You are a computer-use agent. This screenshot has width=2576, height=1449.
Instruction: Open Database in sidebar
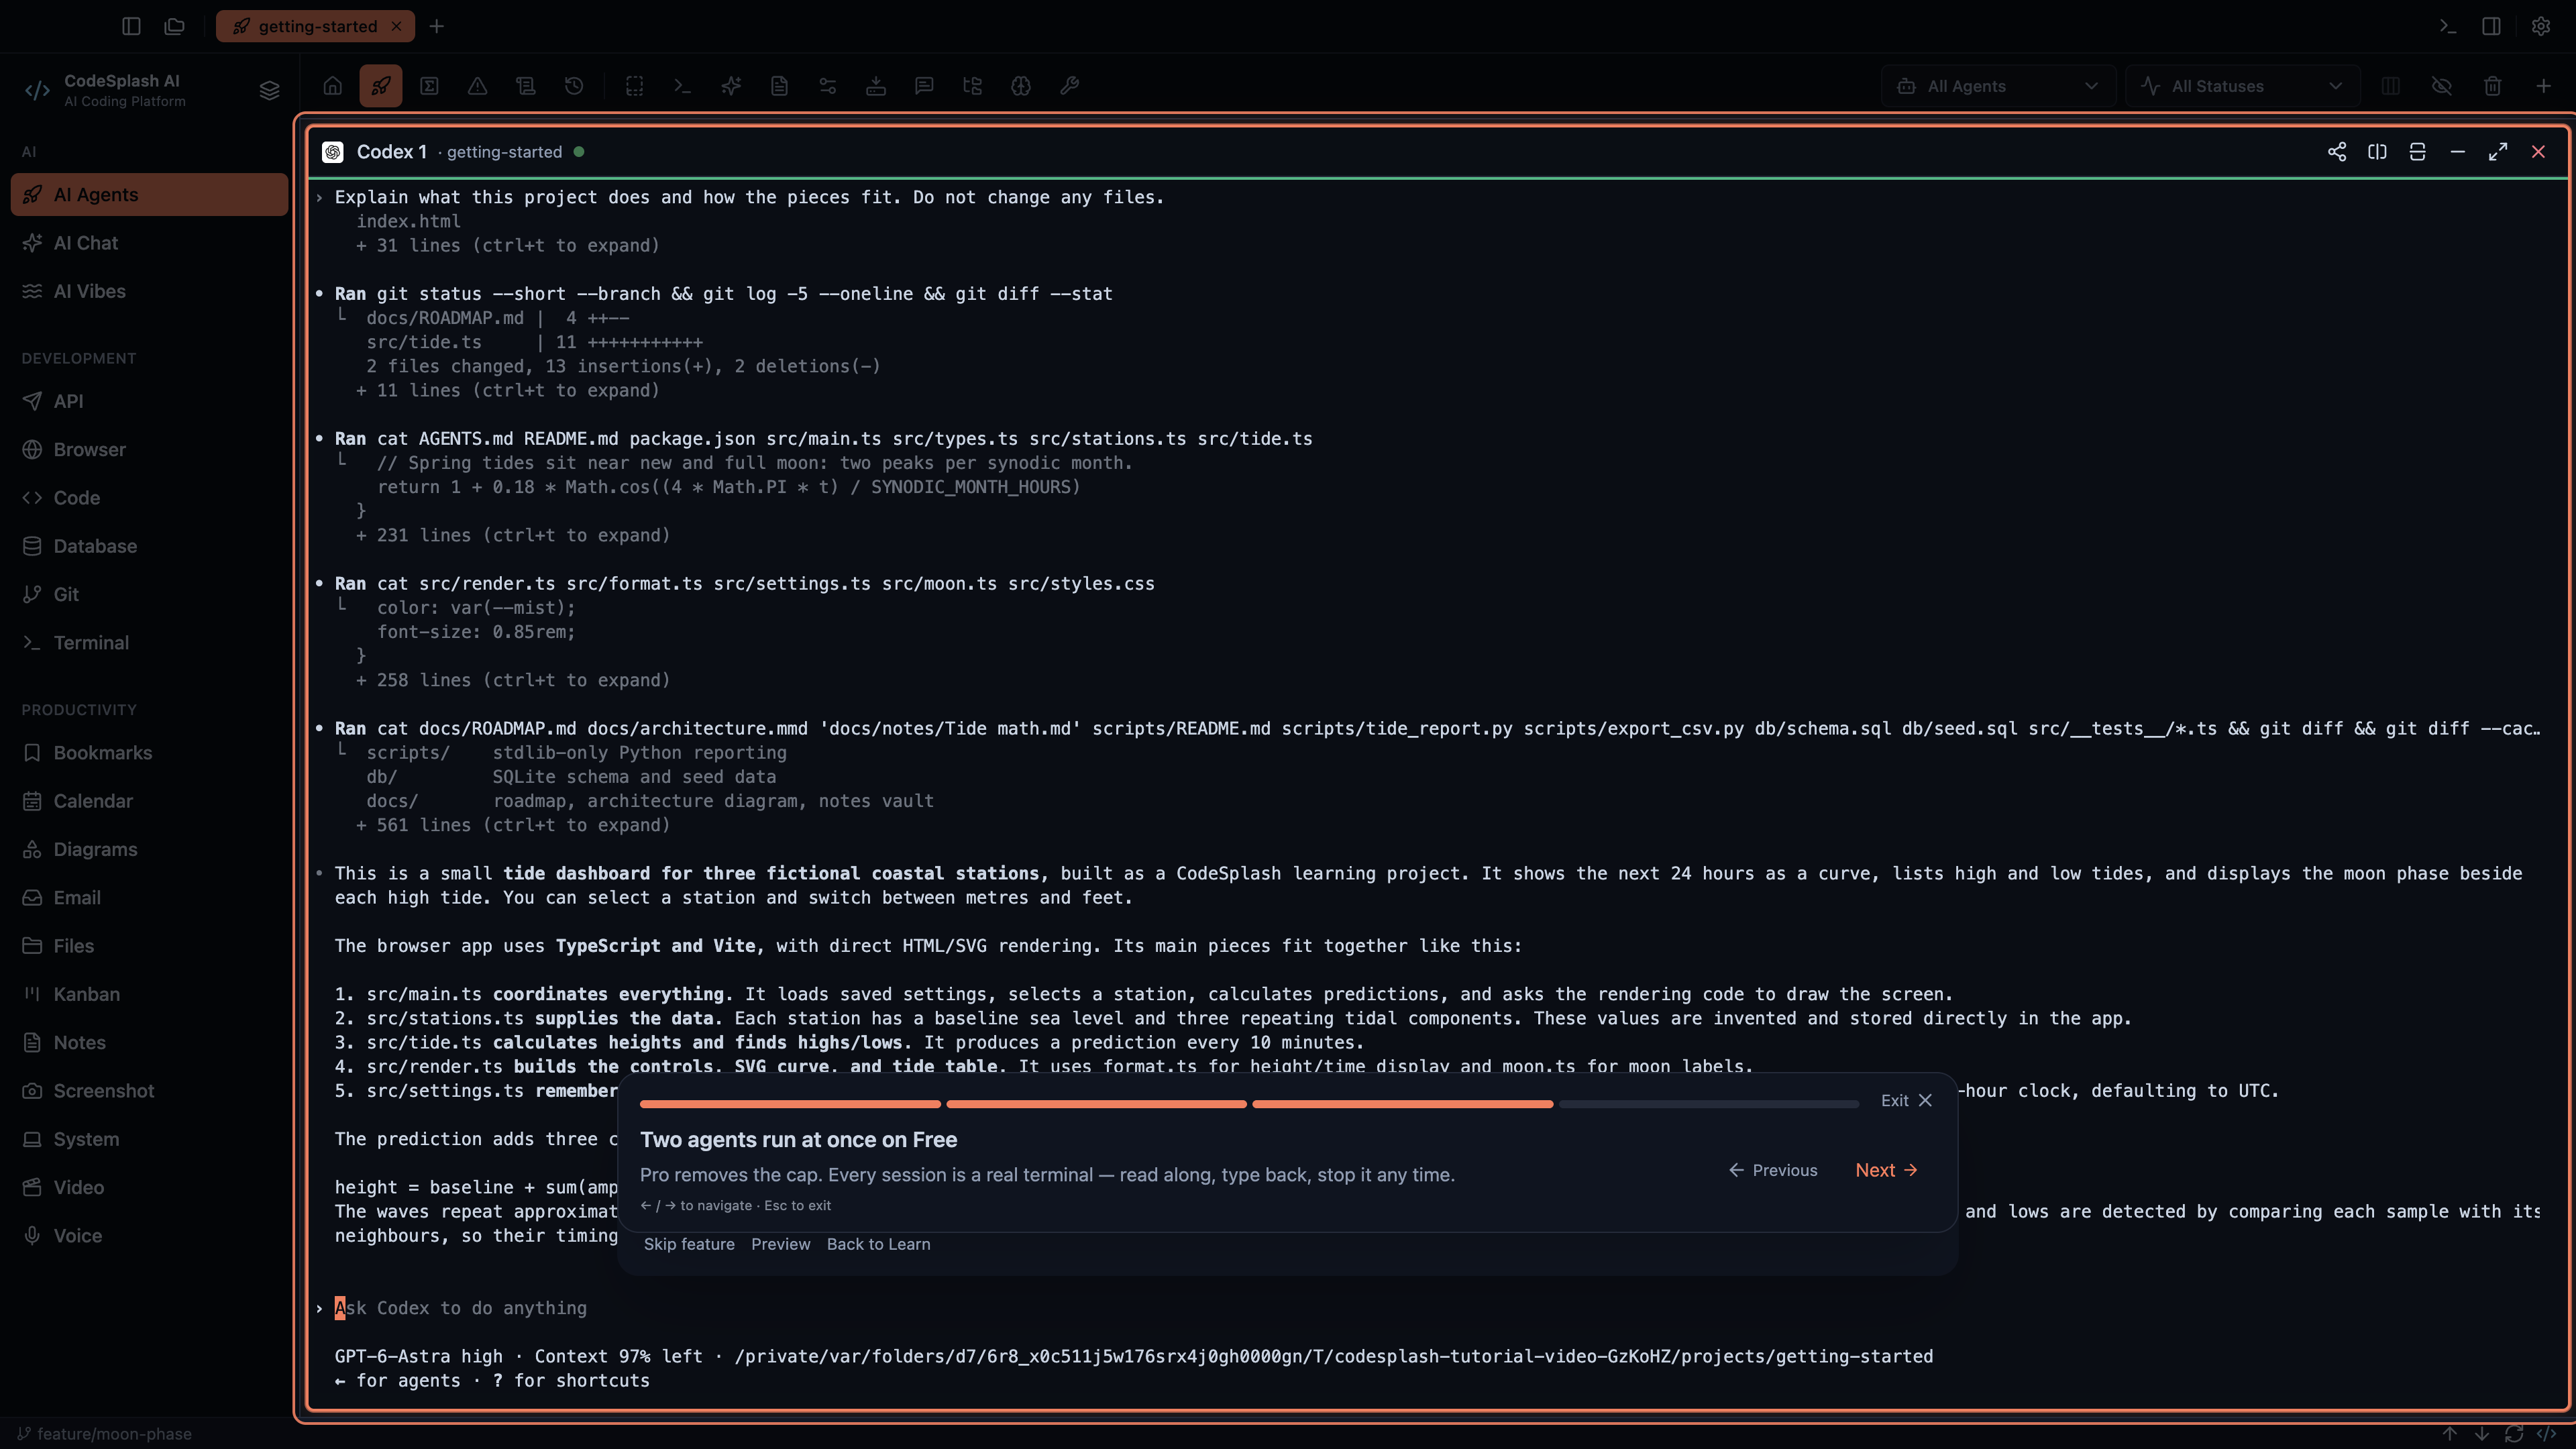point(150,546)
